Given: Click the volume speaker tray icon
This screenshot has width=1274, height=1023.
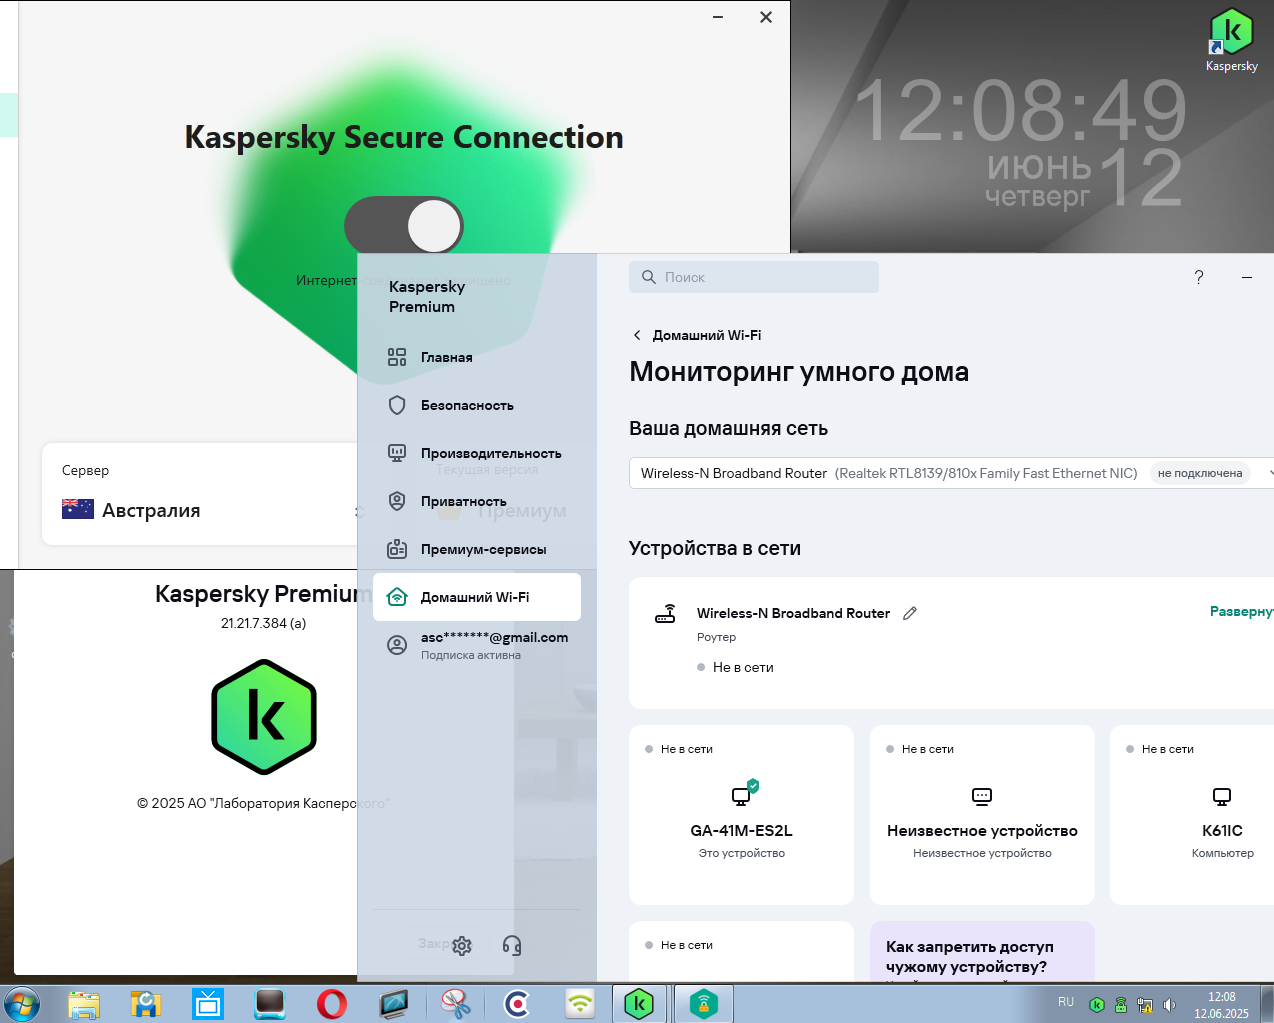Looking at the screenshot, I should [1169, 1005].
